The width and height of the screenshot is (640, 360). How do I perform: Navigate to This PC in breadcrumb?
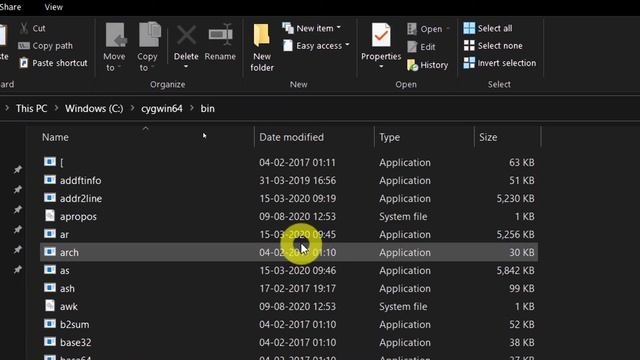pyautogui.click(x=31, y=109)
